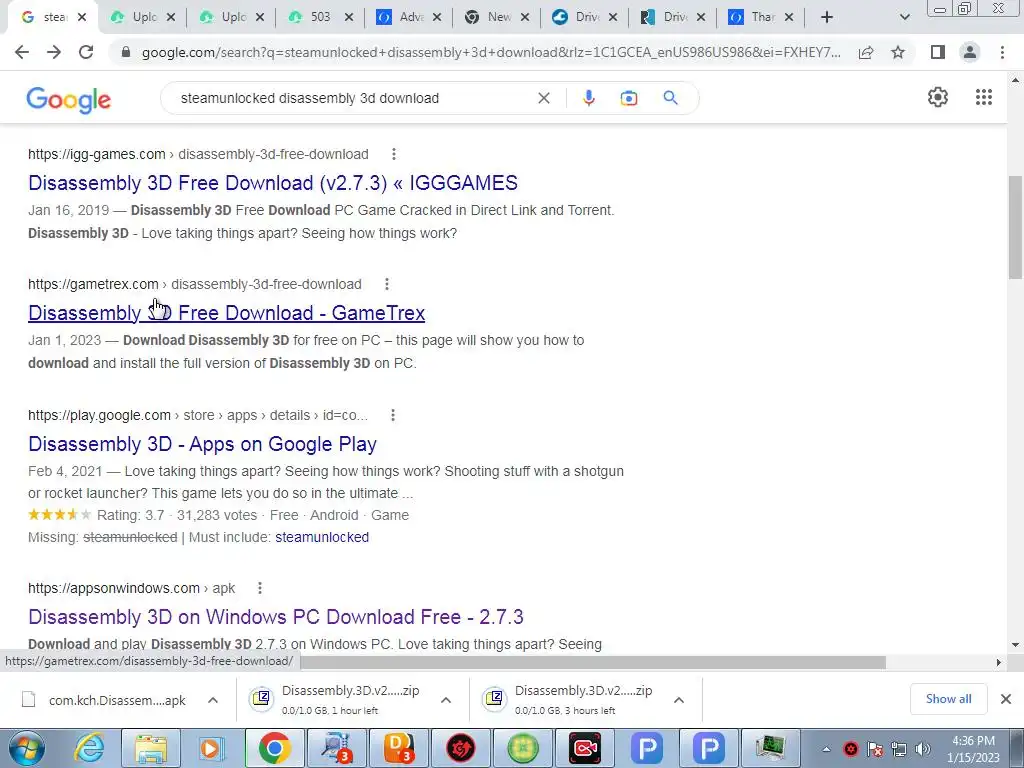Expand options for the zip with 1 hour left
This screenshot has width=1024, height=768.
pyautogui.click(x=446, y=700)
